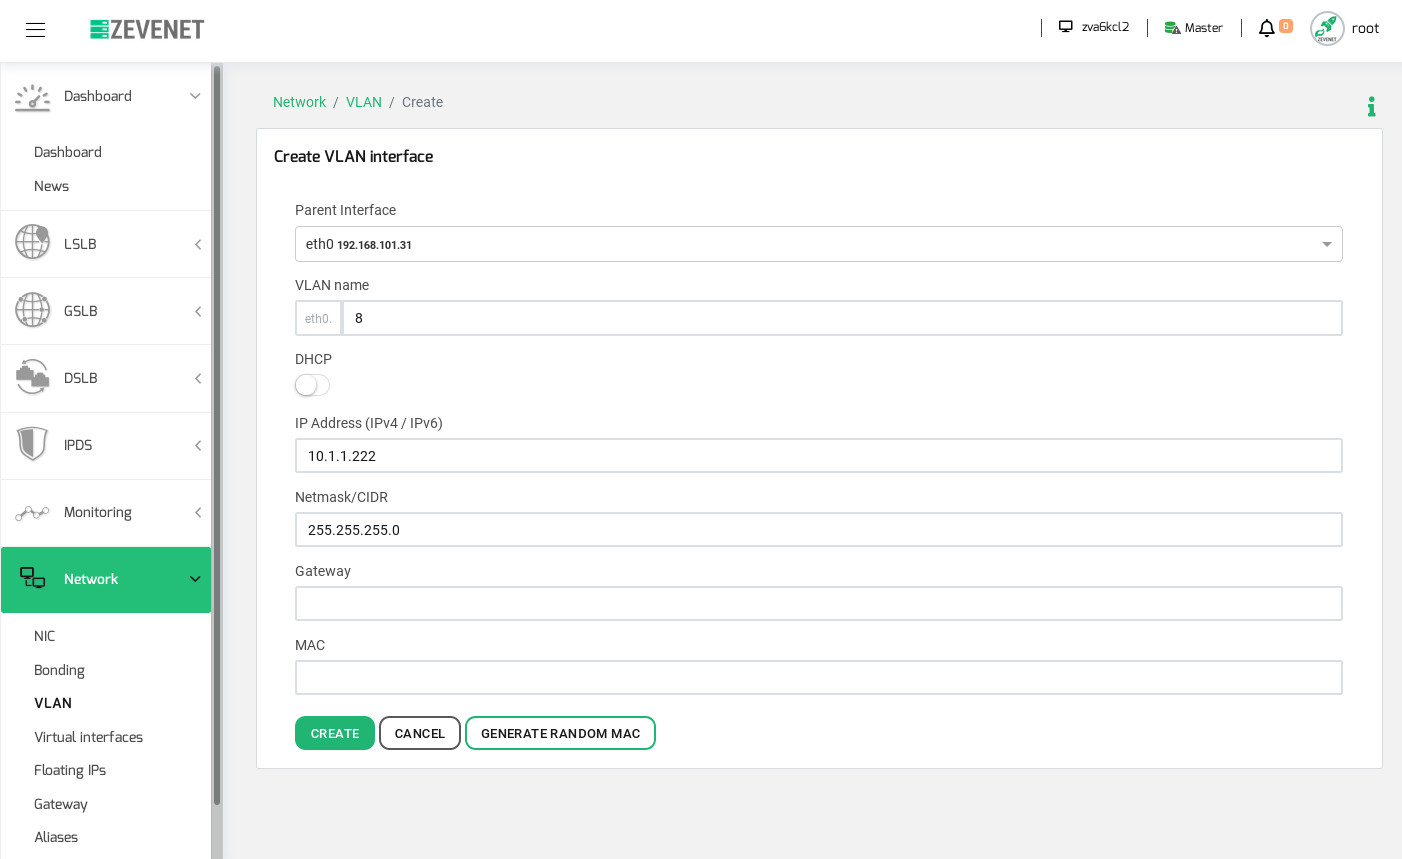
Task: Click the Dashboard gauge icon
Action: point(32,97)
